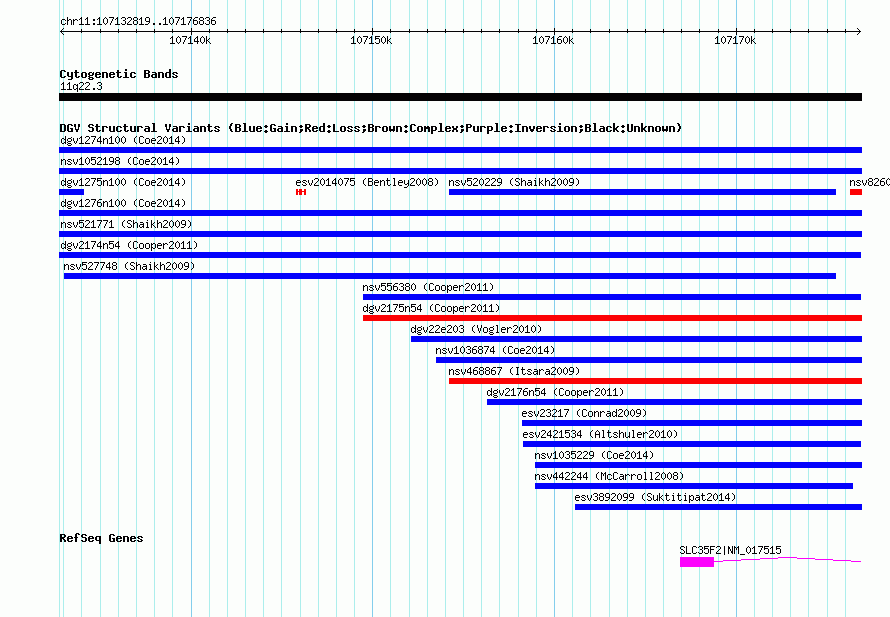Click the RefSeq Genes track title
Screen dimensions: 890x617
101,538
